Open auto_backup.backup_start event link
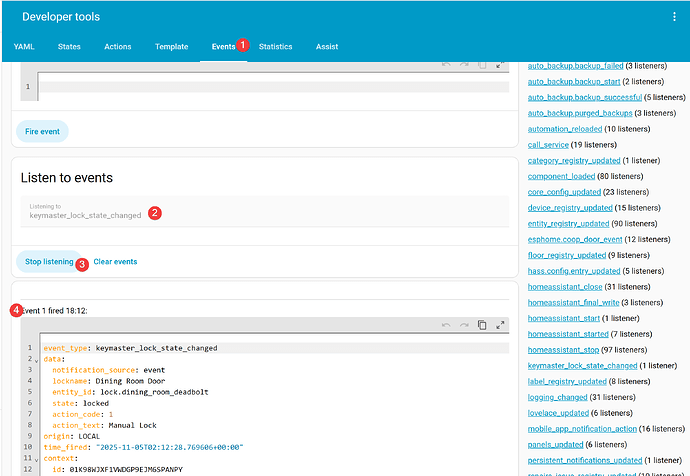This screenshot has width=690, height=476. [574, 82]
